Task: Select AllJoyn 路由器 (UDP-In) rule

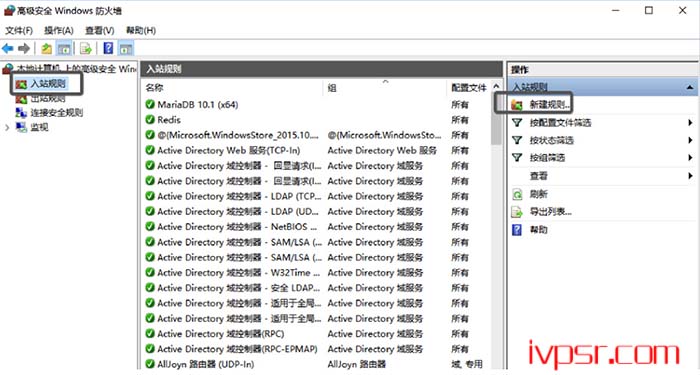Action: pyautogui.click(x=206, y=364)
